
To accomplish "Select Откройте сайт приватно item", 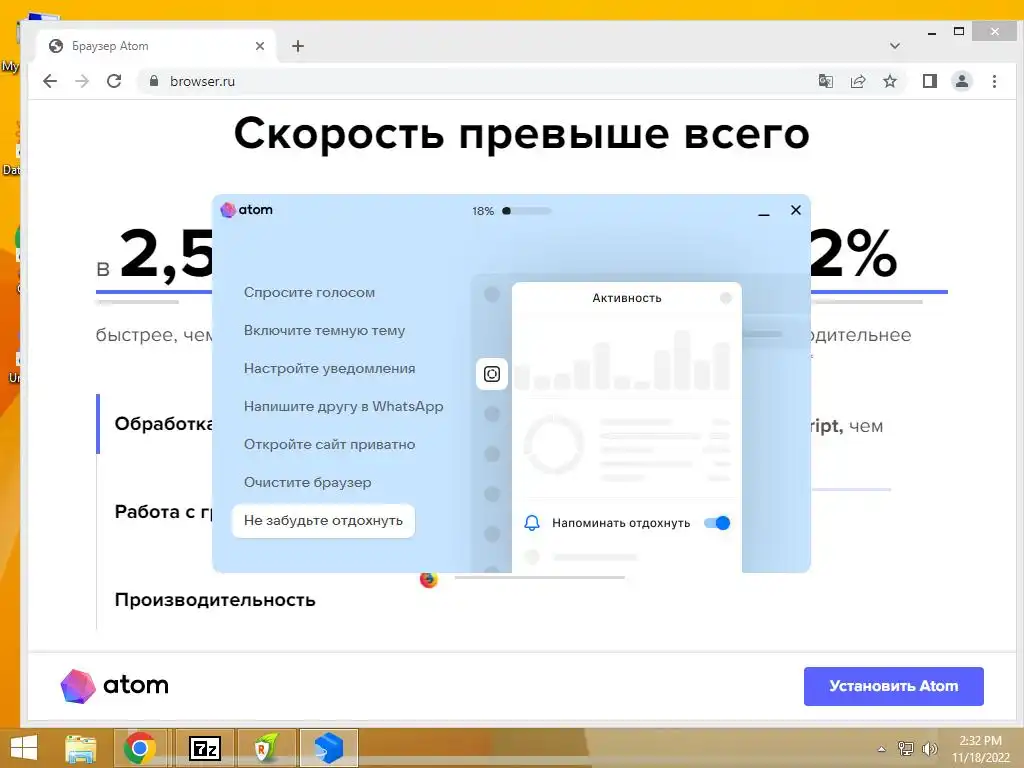I will point(330,443).
